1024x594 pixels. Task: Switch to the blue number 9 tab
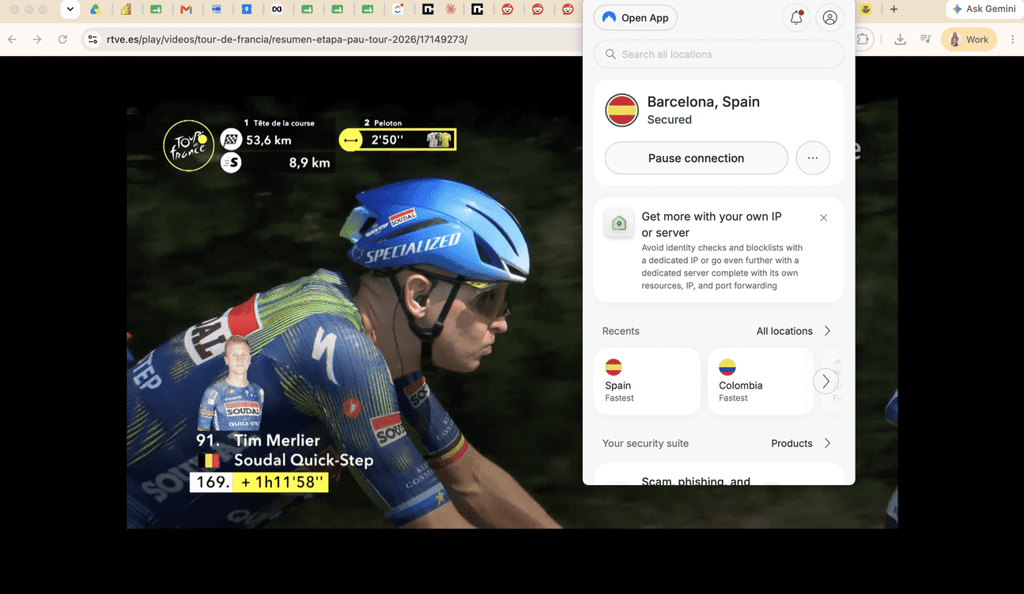coord(246,9)
